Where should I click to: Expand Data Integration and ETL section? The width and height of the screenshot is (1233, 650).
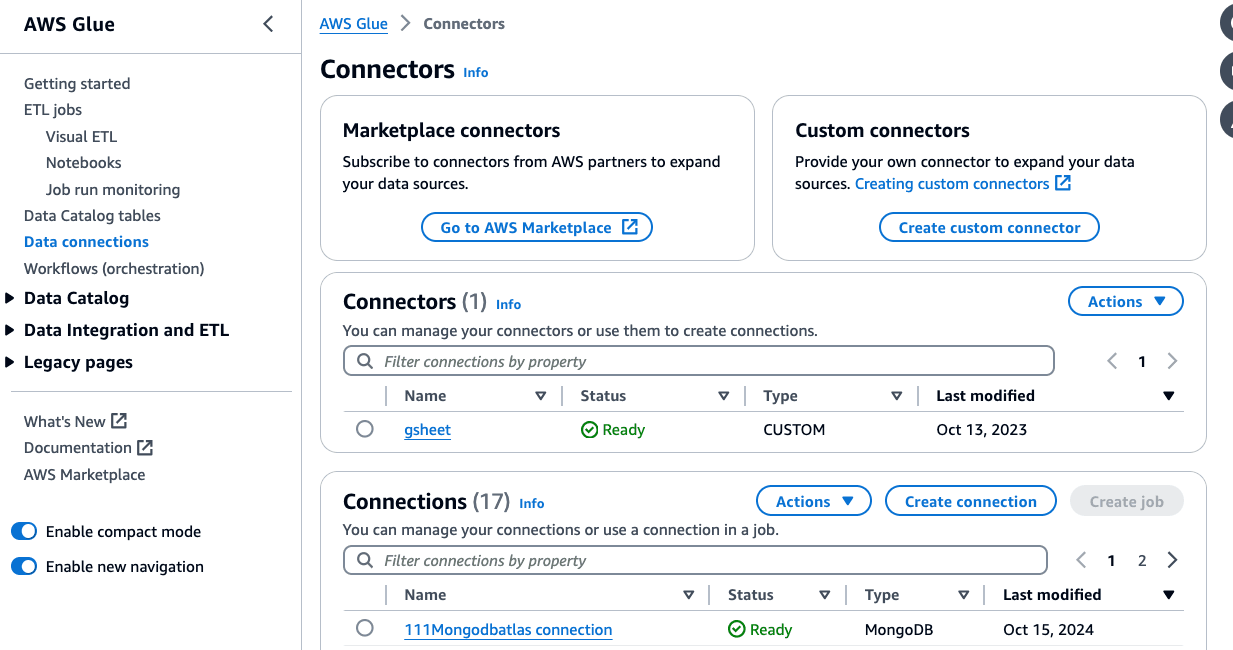tap(10, 330)
